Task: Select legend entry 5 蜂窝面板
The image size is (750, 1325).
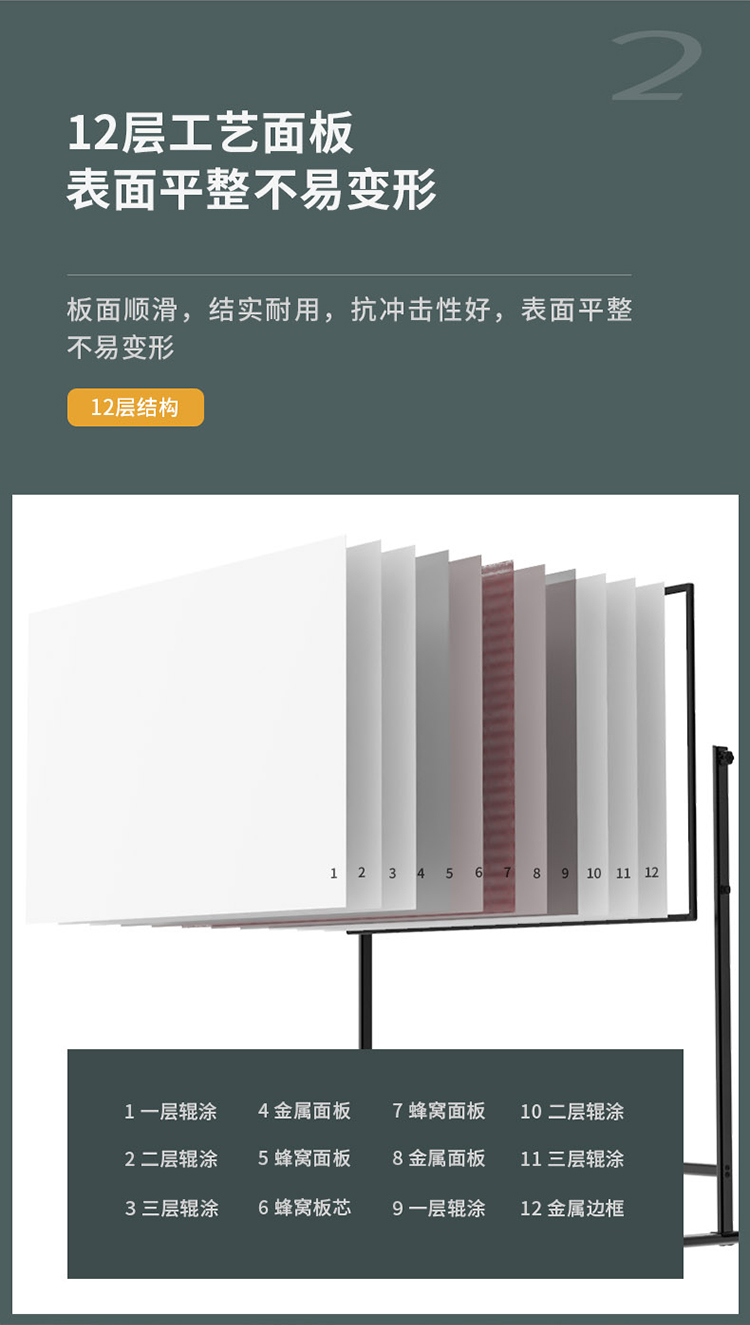Action: coord(304,1159)
